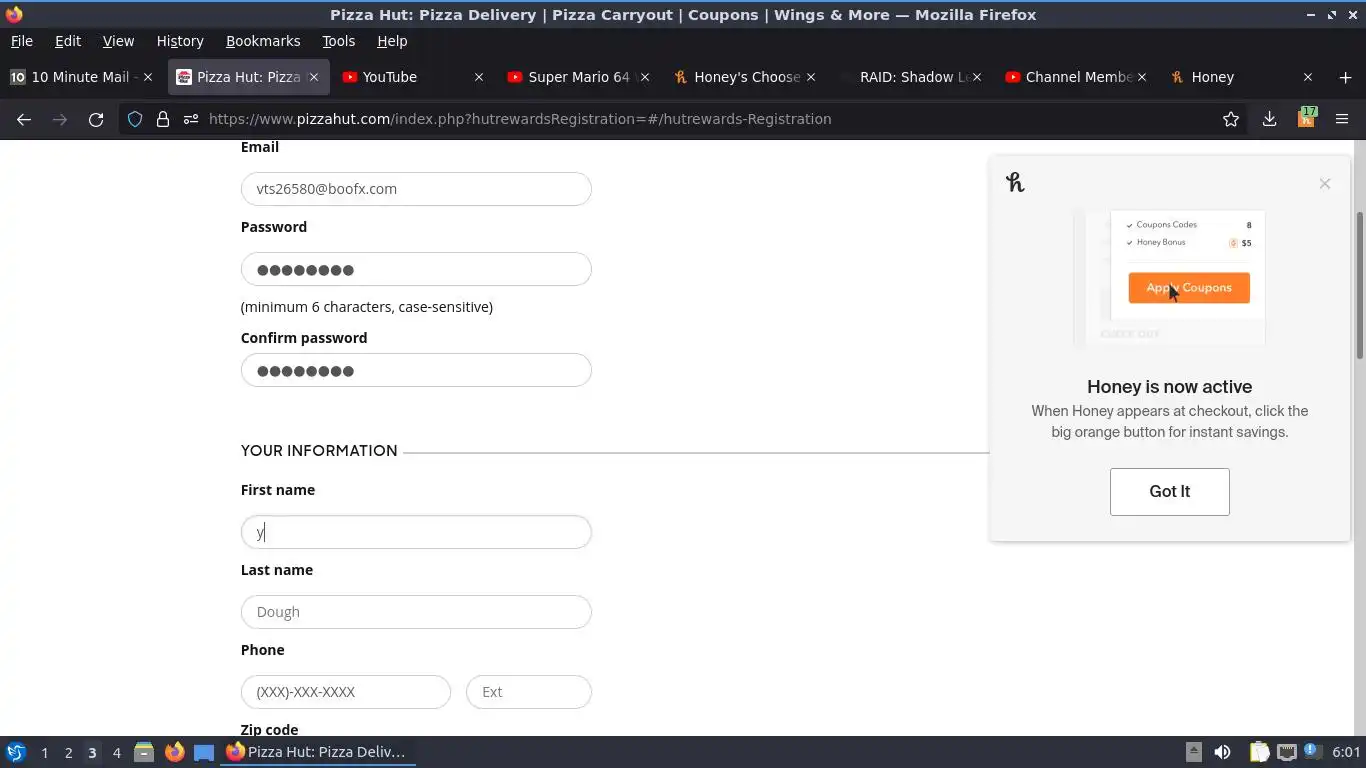This screenshot has width=1366, height=768.
Task: Focus the Phone number field
Action: (x=346, y=692)
